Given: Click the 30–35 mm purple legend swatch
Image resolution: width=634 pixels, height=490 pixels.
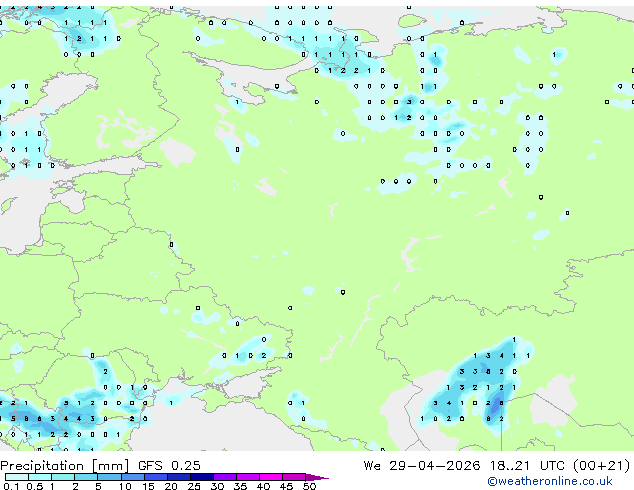Looking at the screenshot, I should [x=225, y=477].
